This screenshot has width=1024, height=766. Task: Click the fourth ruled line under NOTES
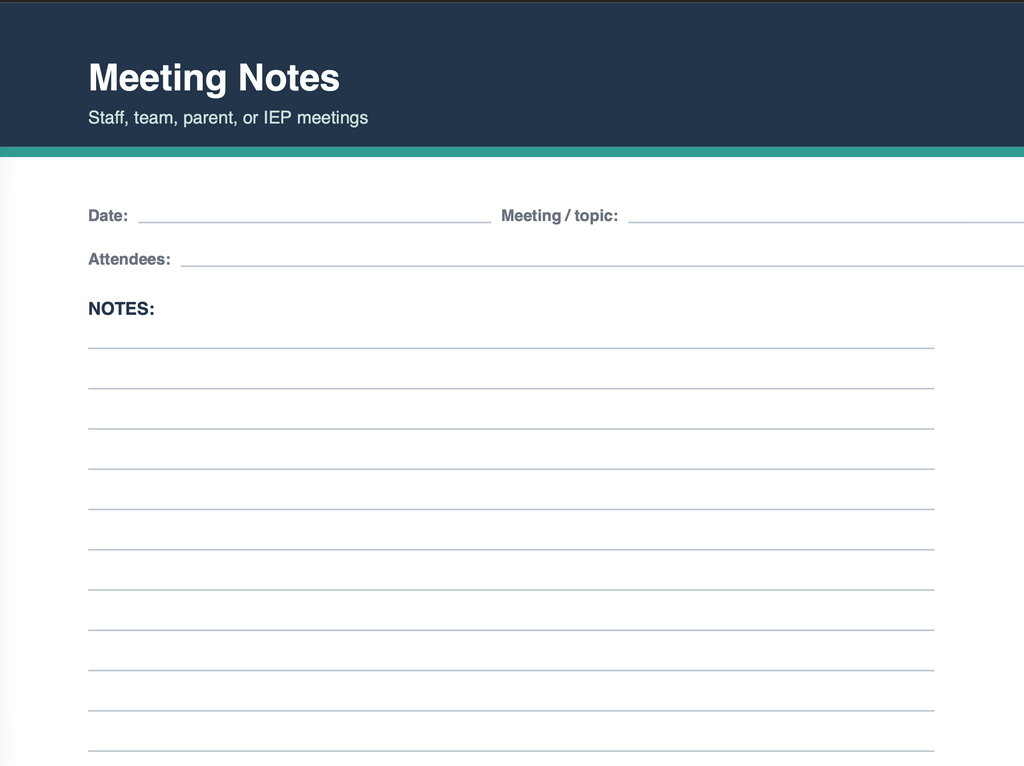coord(511,469)
